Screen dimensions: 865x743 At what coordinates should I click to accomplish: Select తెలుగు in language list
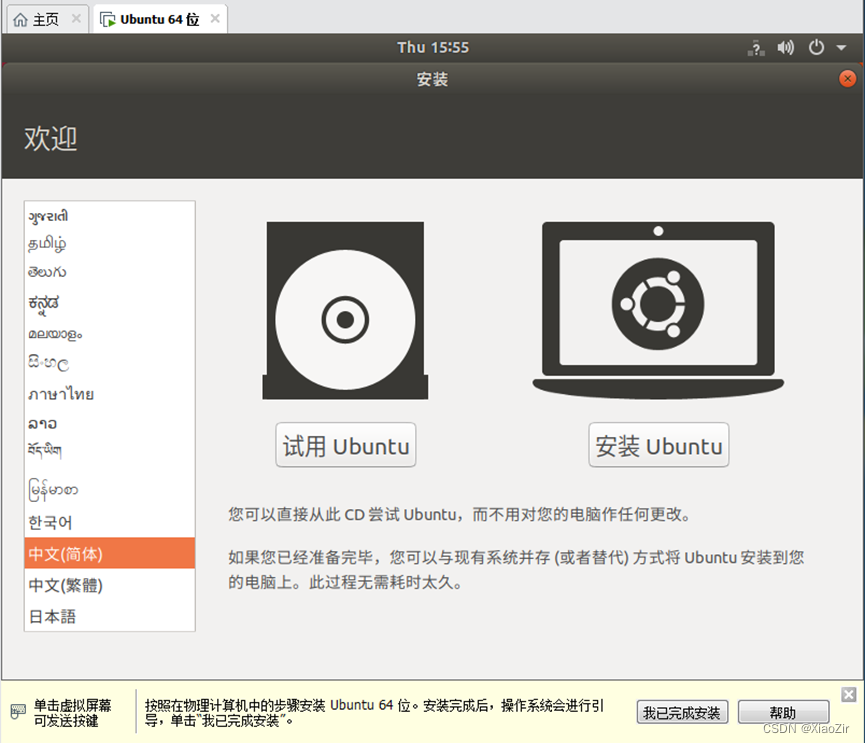[110, 272]
